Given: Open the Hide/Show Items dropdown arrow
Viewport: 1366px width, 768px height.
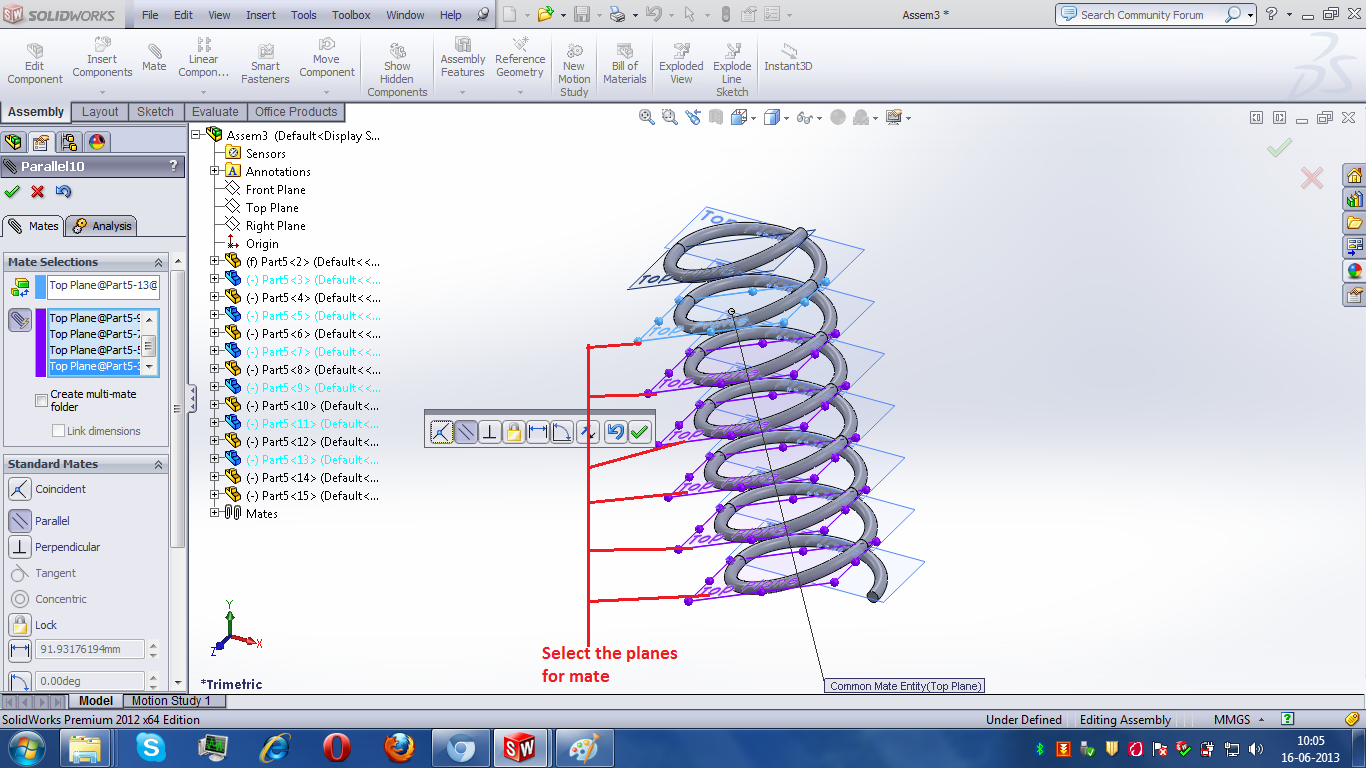Looking at the screenshot, I should click(819, 118).
